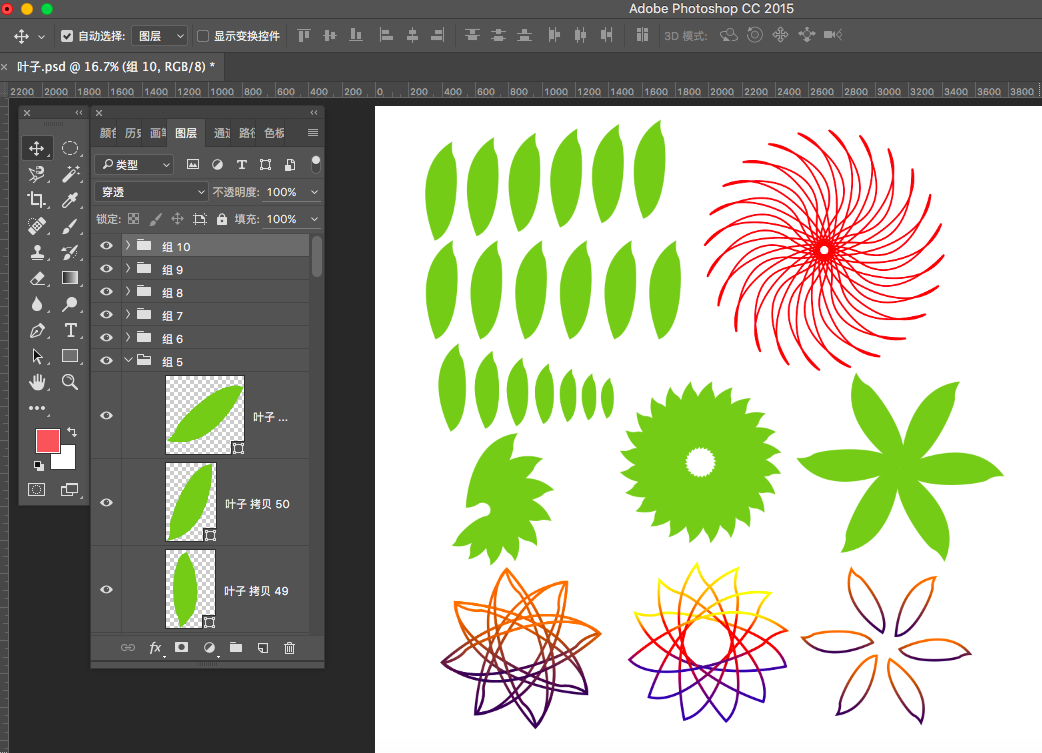The height and width of the screenshot is (753, 1042).
Task: Select the Pen tool
Action: [37, 330]
